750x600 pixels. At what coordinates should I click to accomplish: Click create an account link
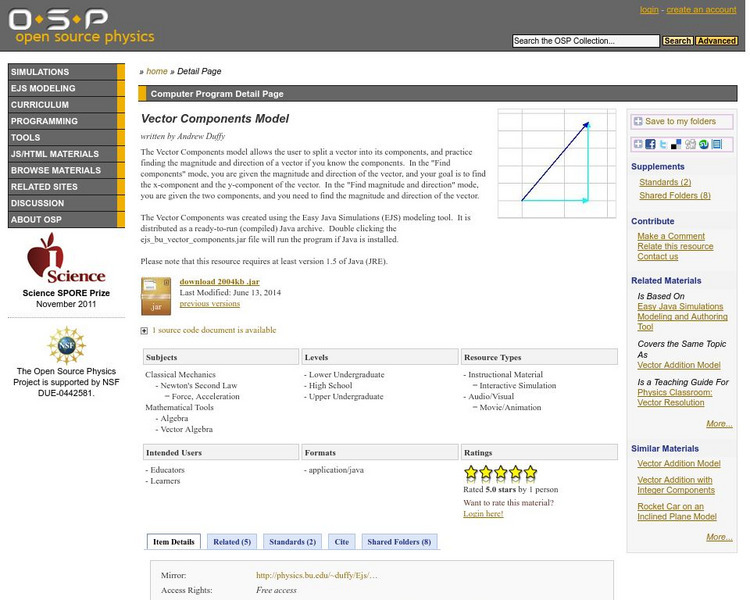coord(701,10)
